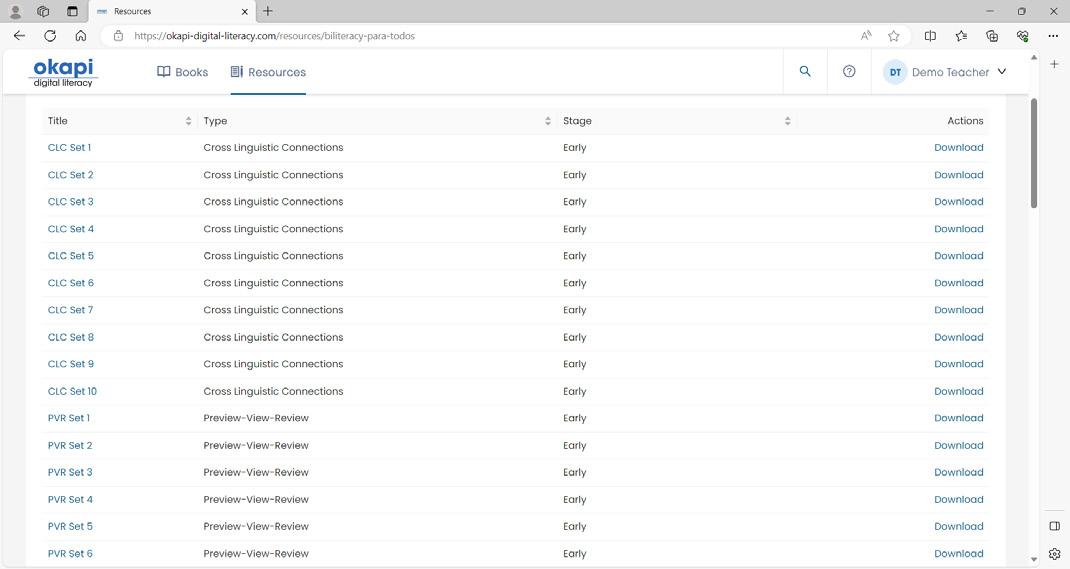Open the help question mark icon
1070x569 pixels.
tap(849, 71)
